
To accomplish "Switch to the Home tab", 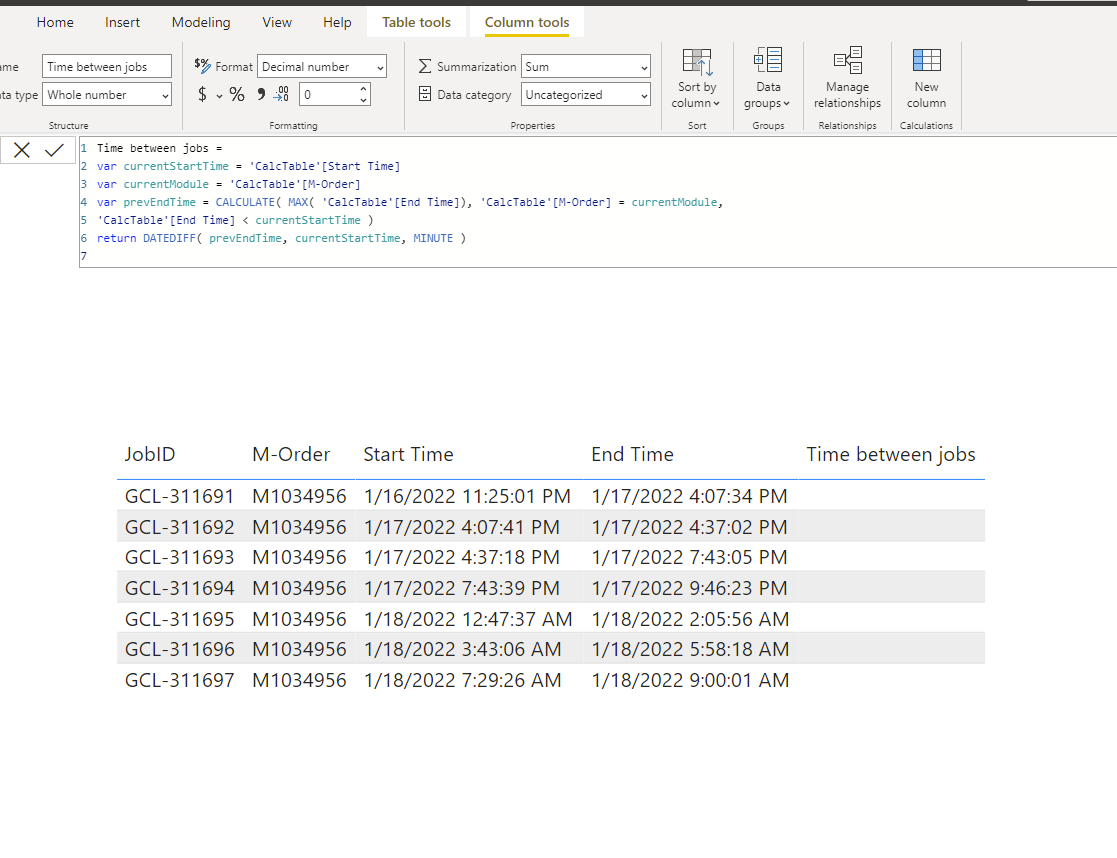I will point(55,22).
